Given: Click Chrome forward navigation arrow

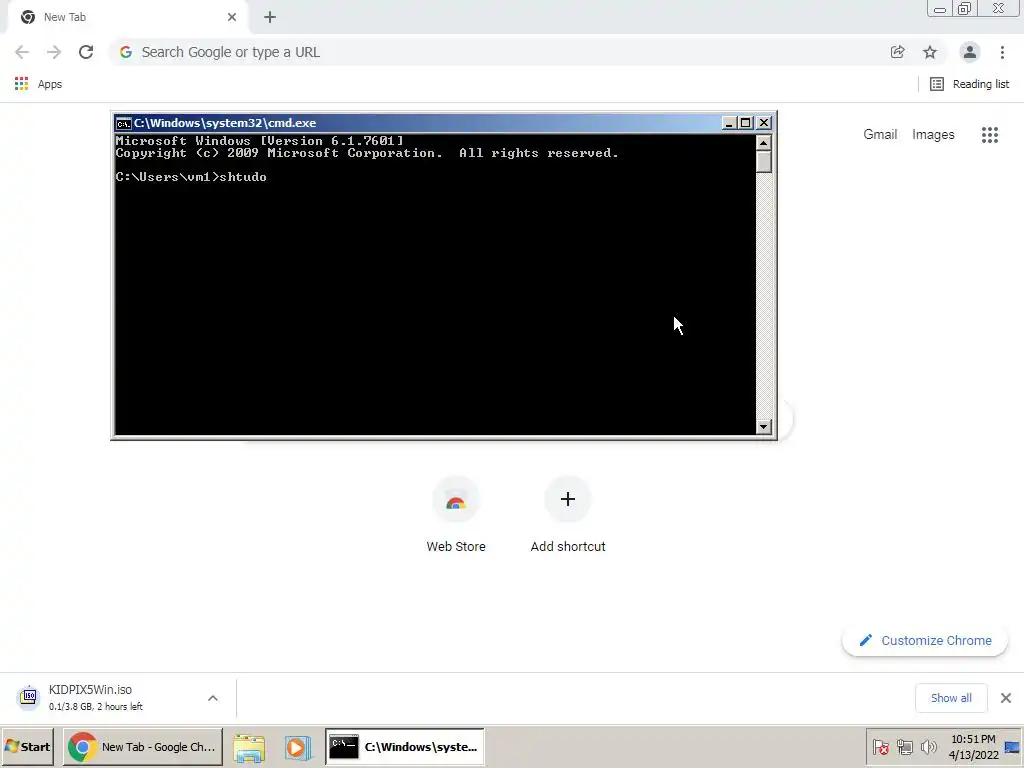Looking at the screenshot, I should click(x=54, y=52).
